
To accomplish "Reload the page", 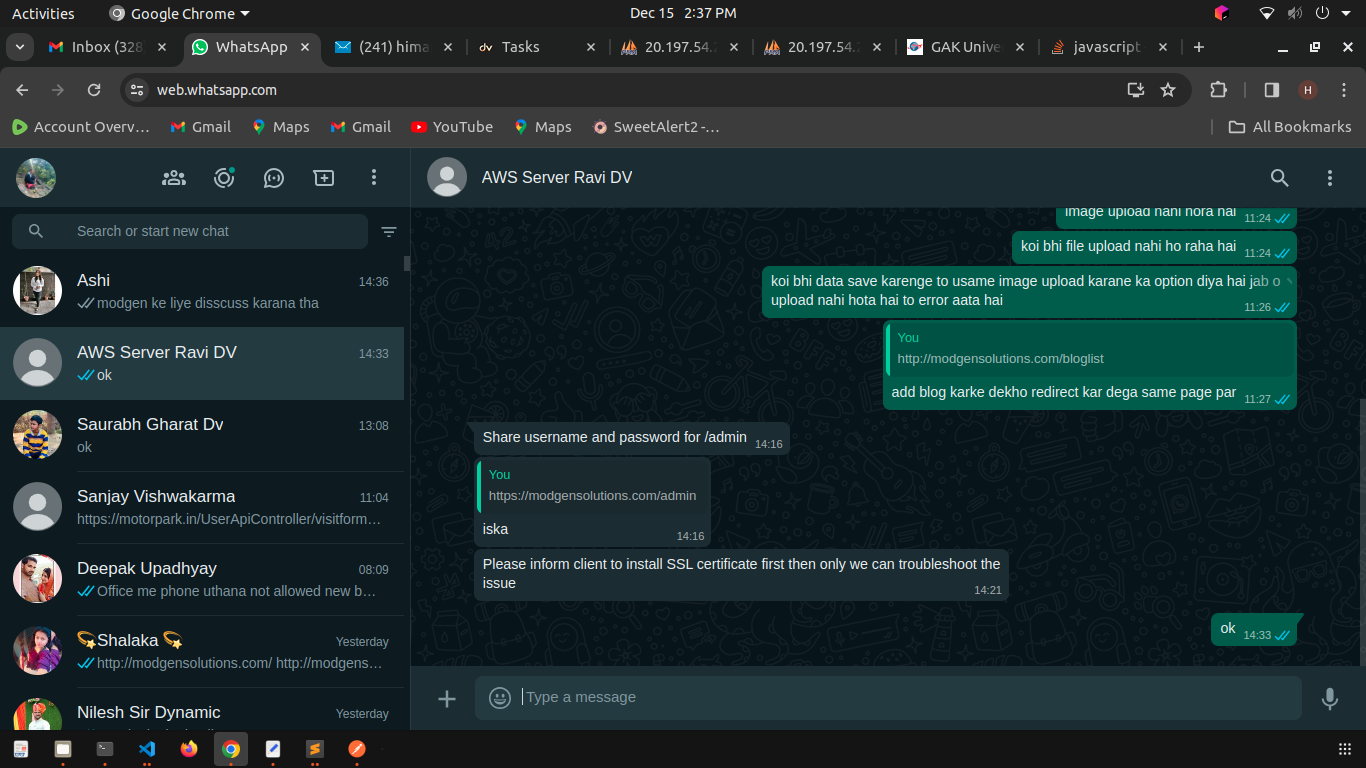I will [x=94, y=90].
